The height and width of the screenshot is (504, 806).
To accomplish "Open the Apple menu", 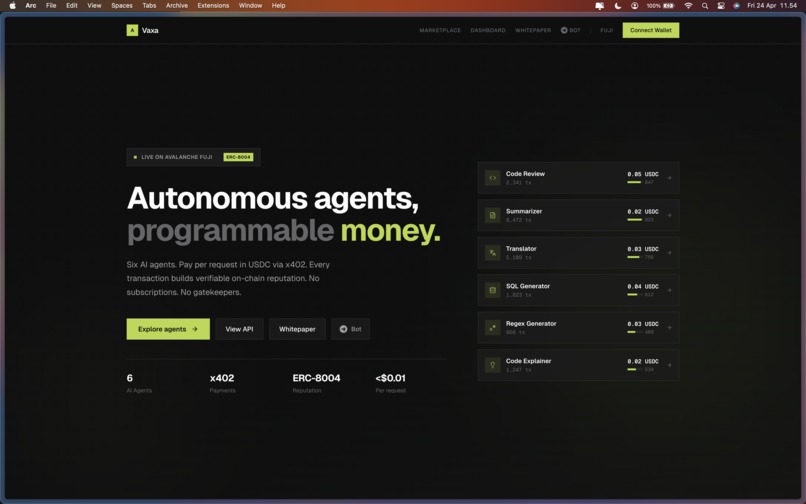I will click(x=12, y=6).
